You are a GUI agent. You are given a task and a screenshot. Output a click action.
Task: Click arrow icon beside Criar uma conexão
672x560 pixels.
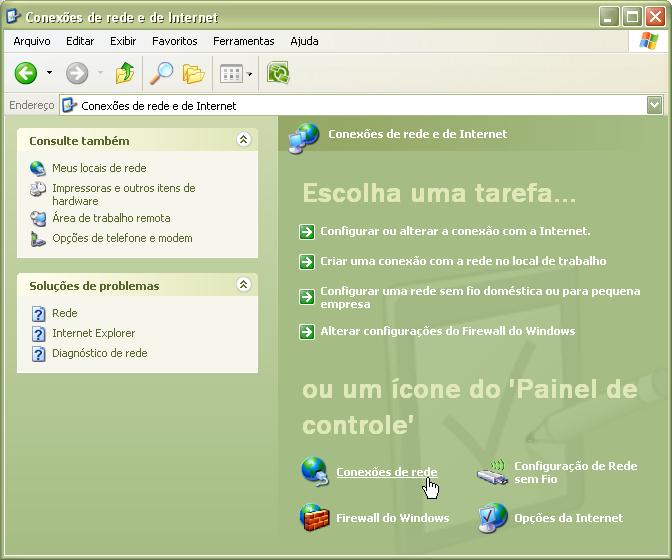pos(307,262)
